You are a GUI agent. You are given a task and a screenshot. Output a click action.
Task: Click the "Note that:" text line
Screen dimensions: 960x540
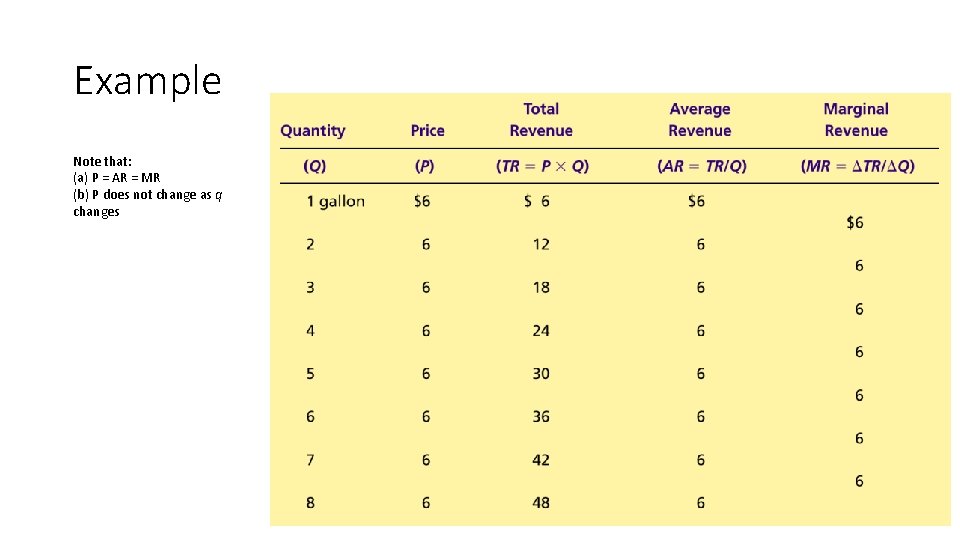click(102, 161)
